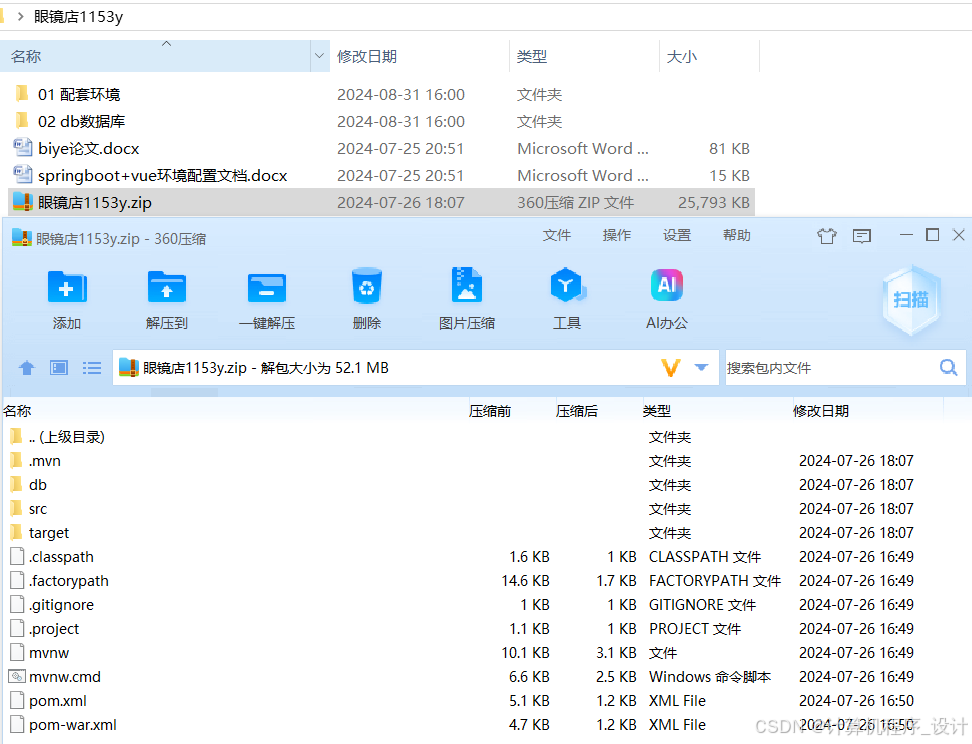Viewport: 972px width, 744px height.
Task: Switch to thumbnail view in archive browser
Action: tap(58, 367)
